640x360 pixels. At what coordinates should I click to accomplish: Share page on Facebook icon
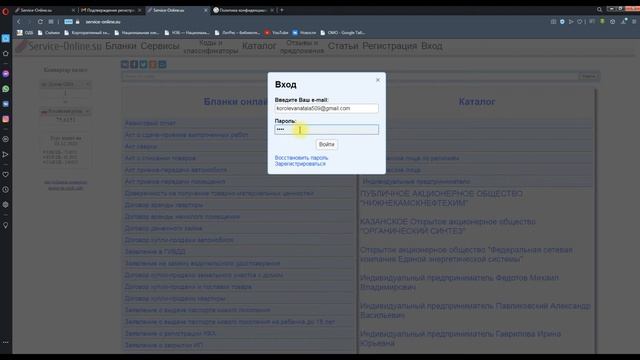tap(134, 64)
